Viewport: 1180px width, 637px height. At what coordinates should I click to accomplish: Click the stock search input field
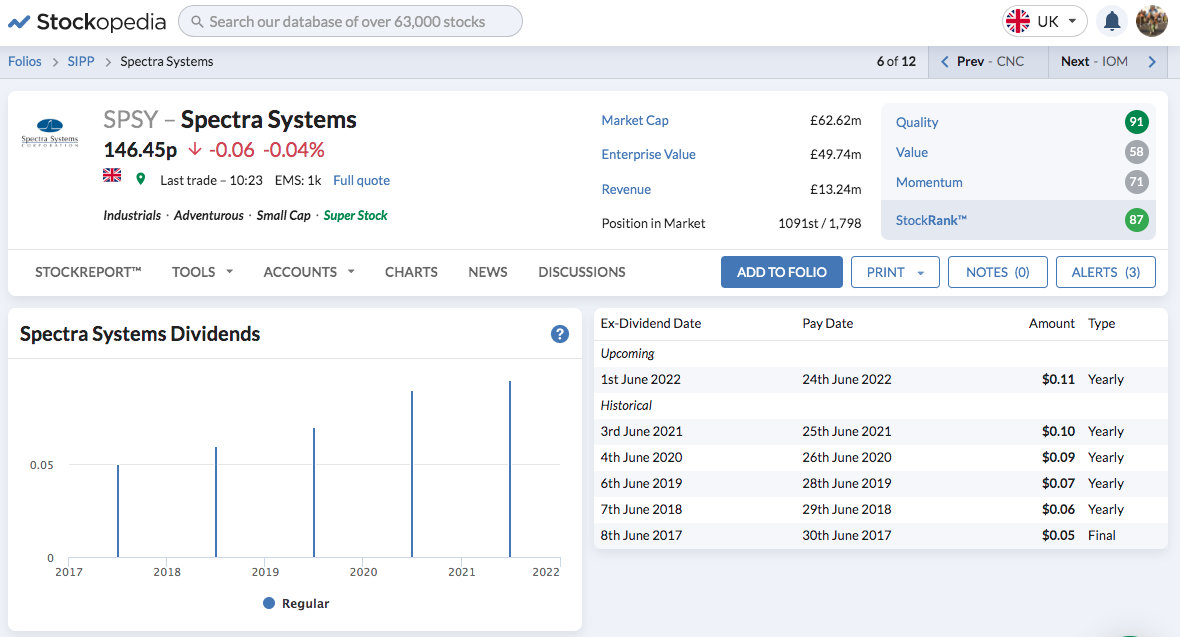click(x=350, y=21)
